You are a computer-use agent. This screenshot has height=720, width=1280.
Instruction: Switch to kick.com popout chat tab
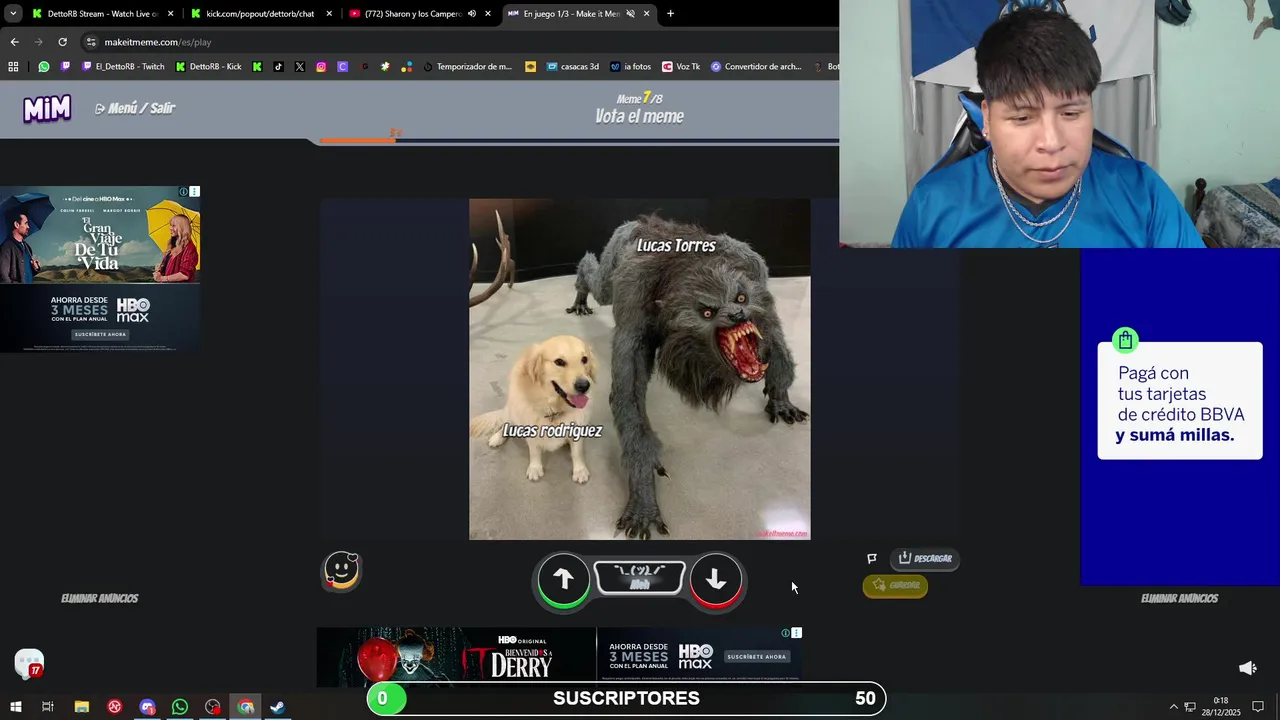260,14
